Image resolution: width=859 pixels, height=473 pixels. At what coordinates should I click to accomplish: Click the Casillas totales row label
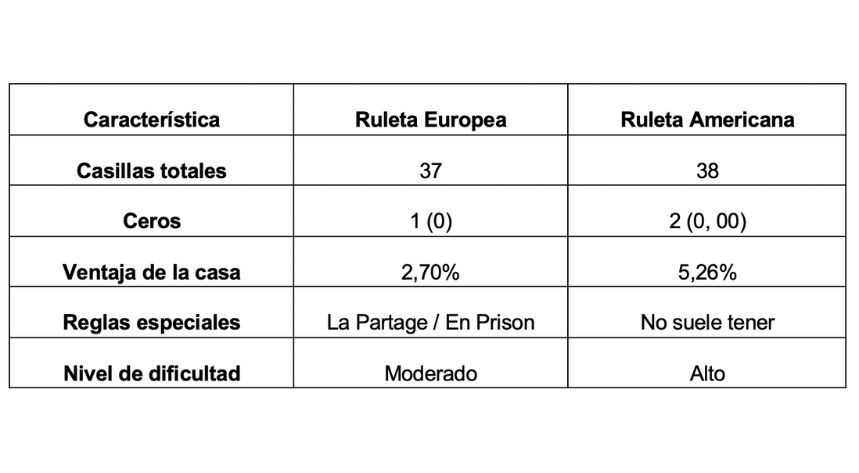point(151,171)
